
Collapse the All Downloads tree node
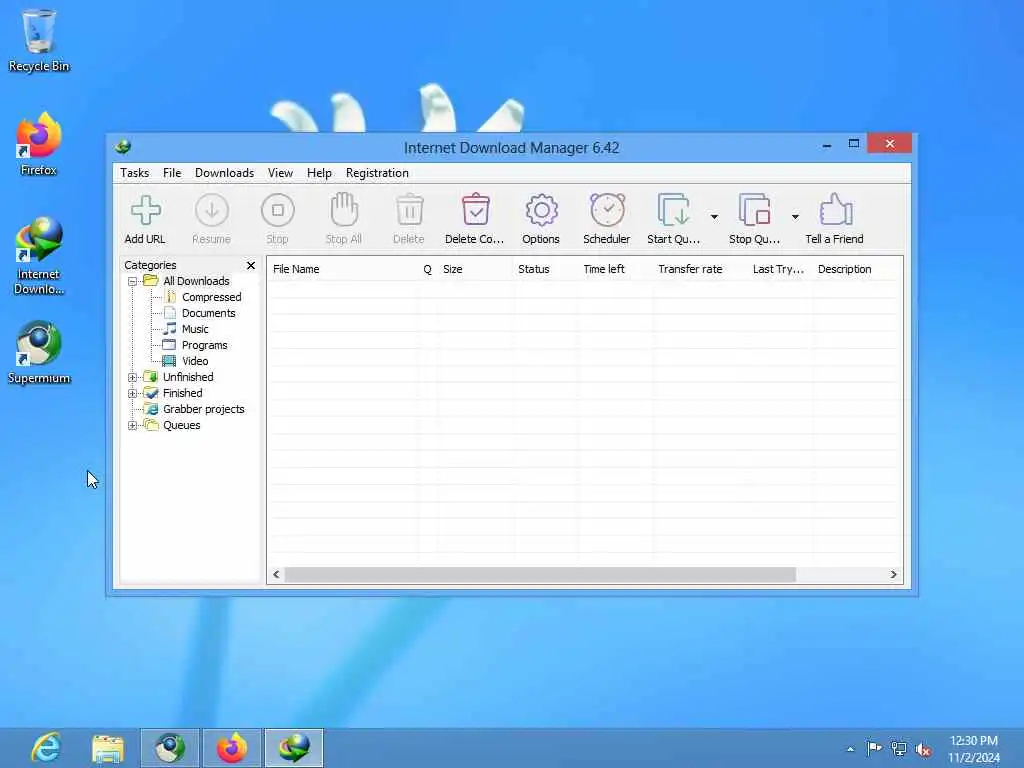pyautogui.click(x=133, y=281)
